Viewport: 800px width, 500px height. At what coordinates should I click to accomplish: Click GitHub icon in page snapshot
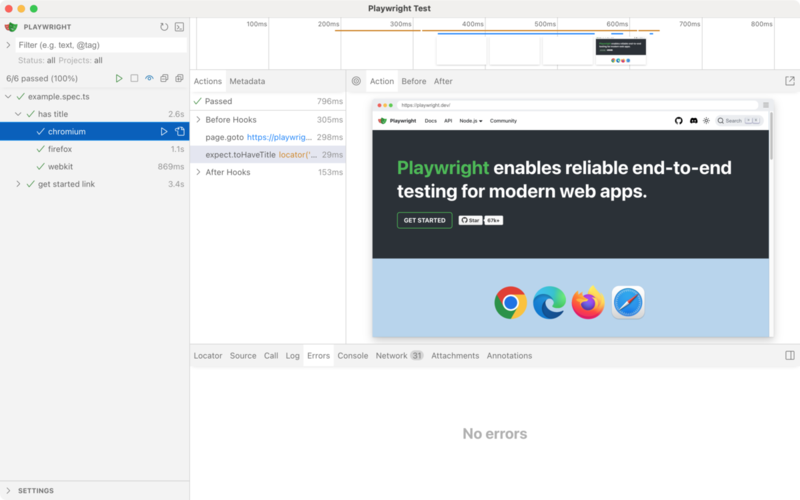679,121
